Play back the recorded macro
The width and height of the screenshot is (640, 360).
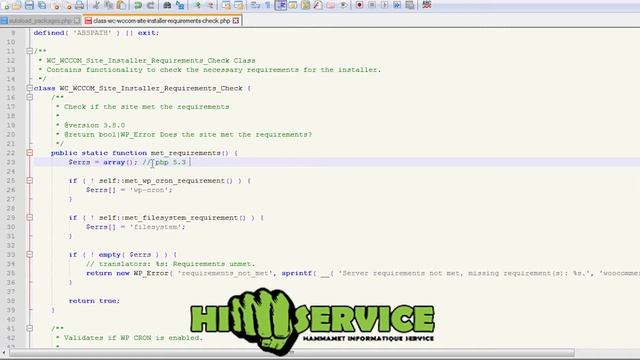[x=384, y=5]
